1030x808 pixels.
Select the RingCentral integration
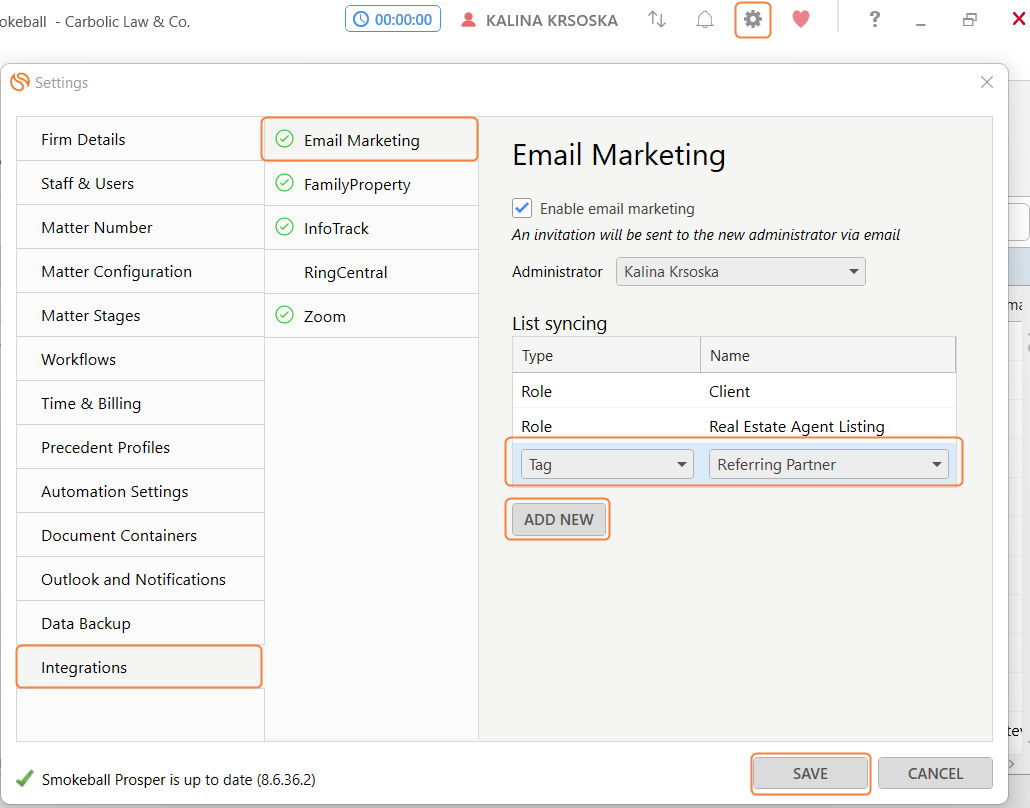pos(371,272)
